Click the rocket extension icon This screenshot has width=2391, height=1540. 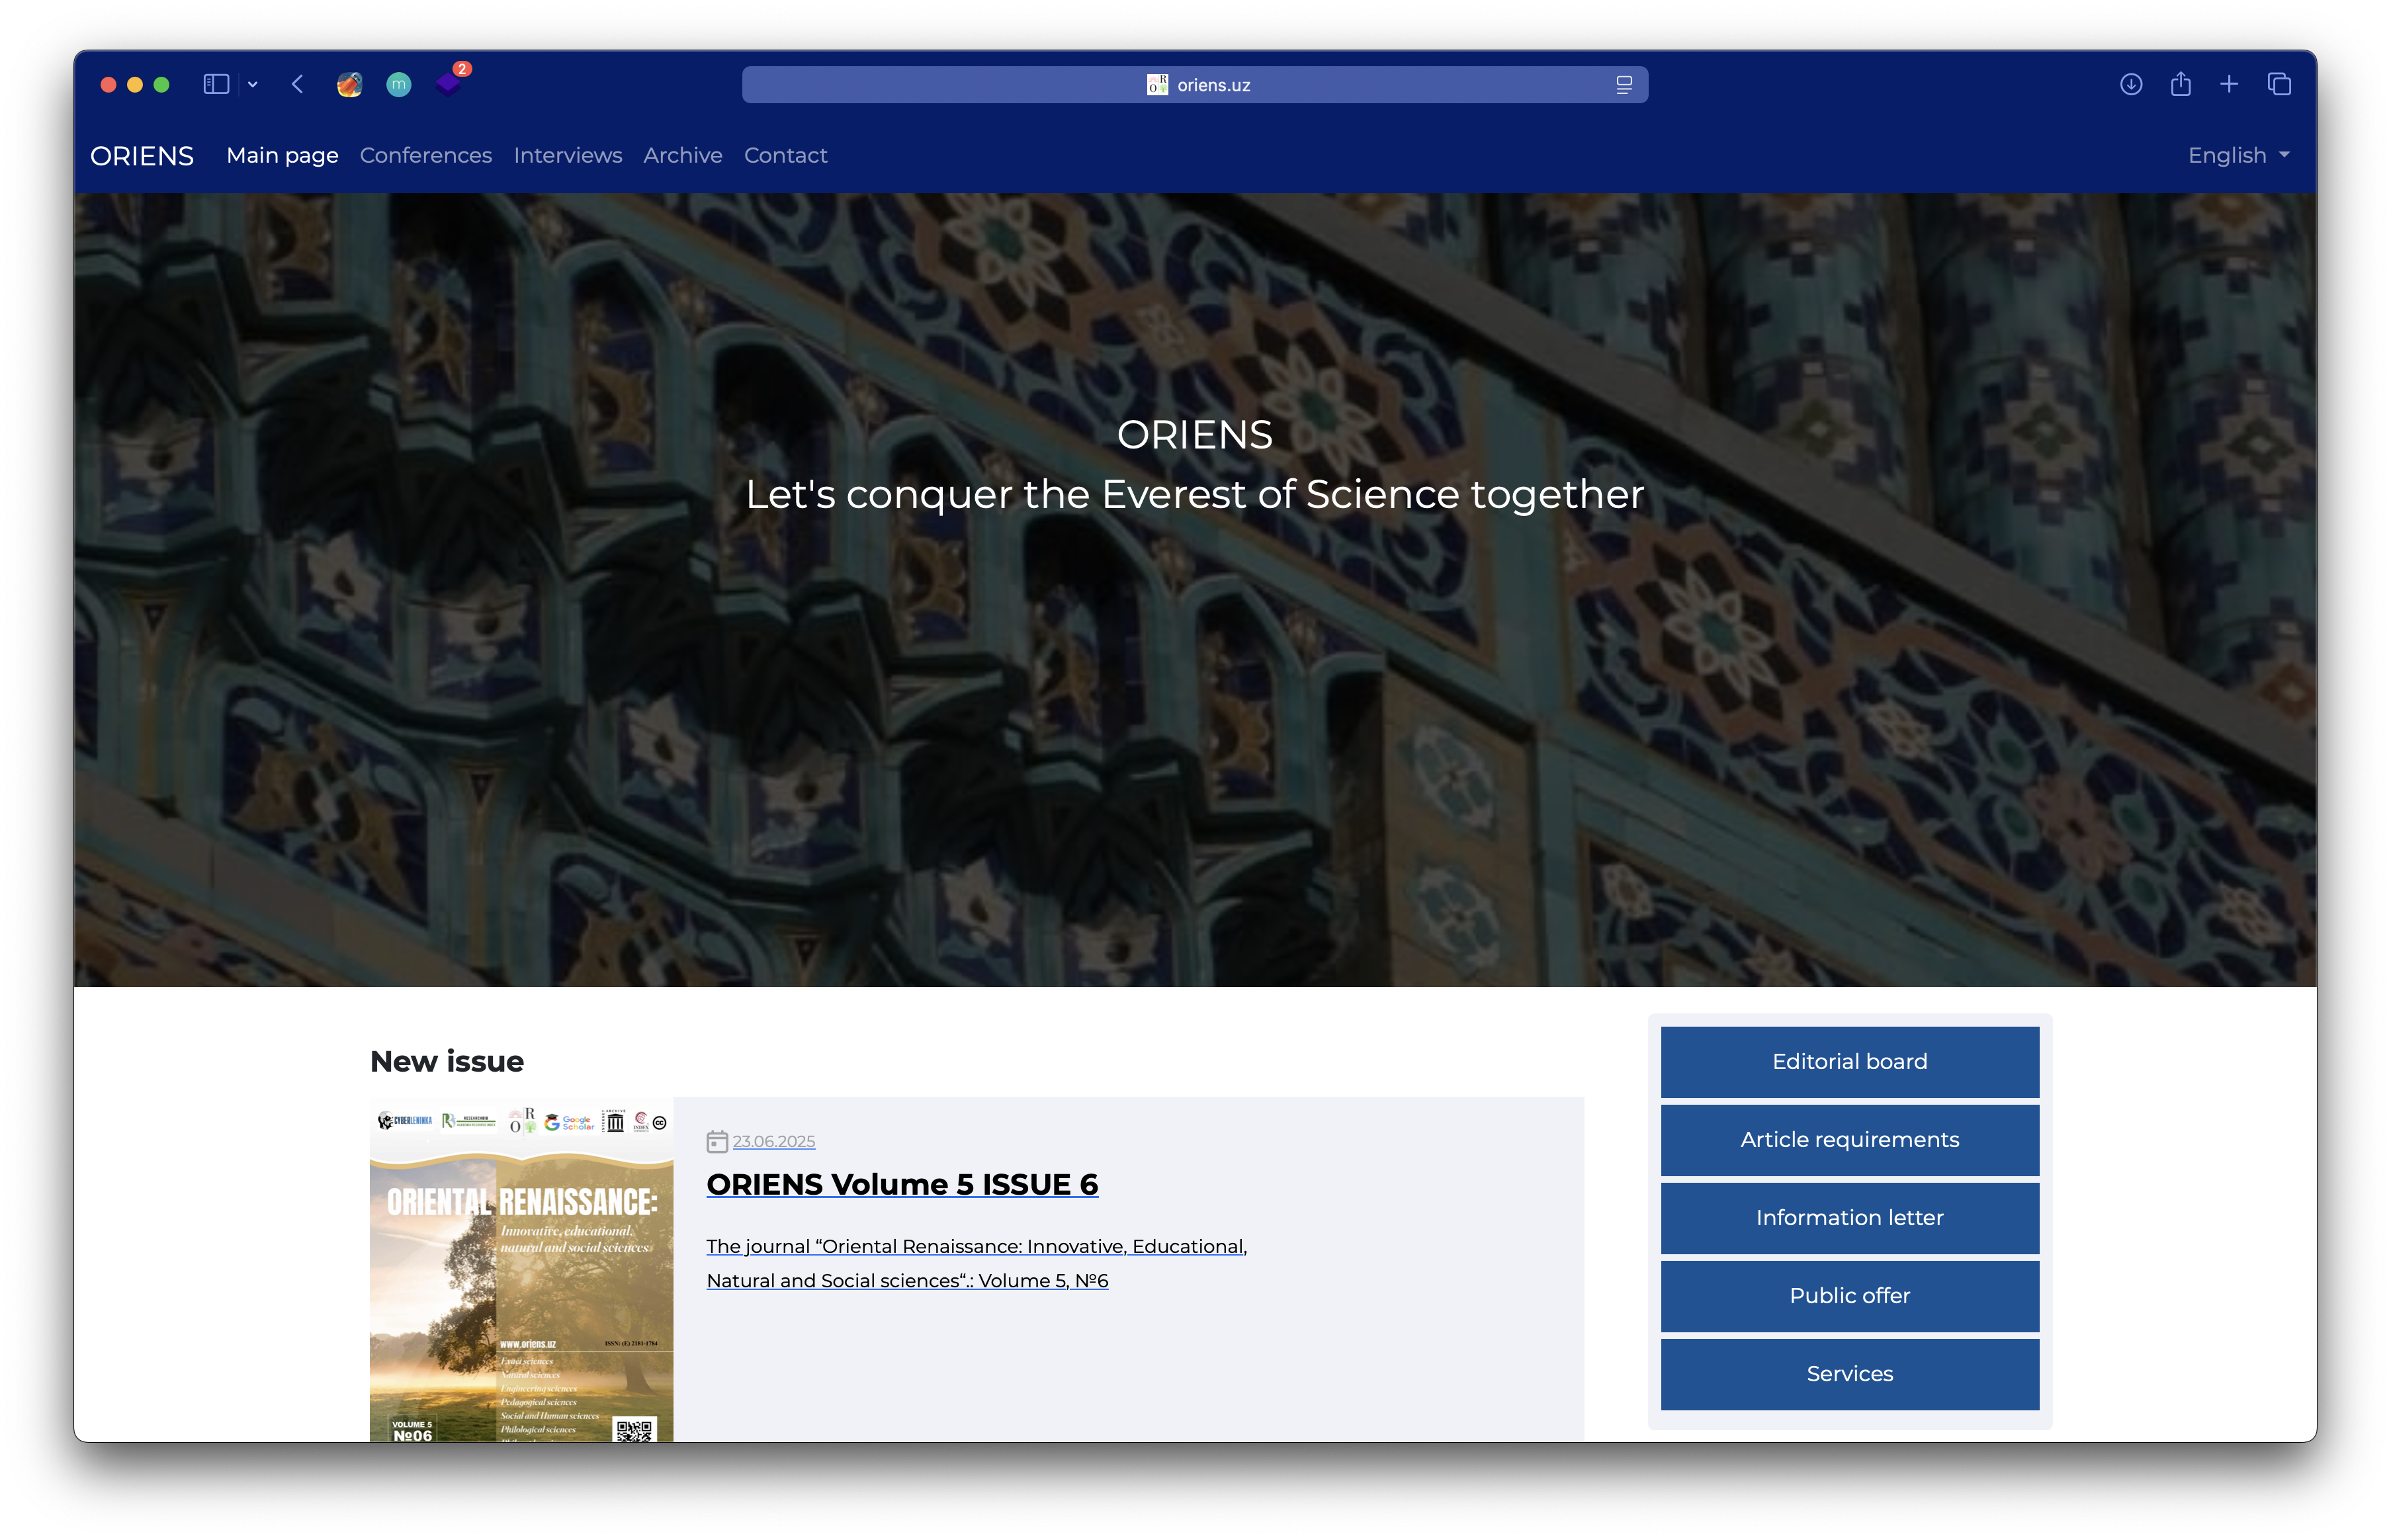point(349,84)
